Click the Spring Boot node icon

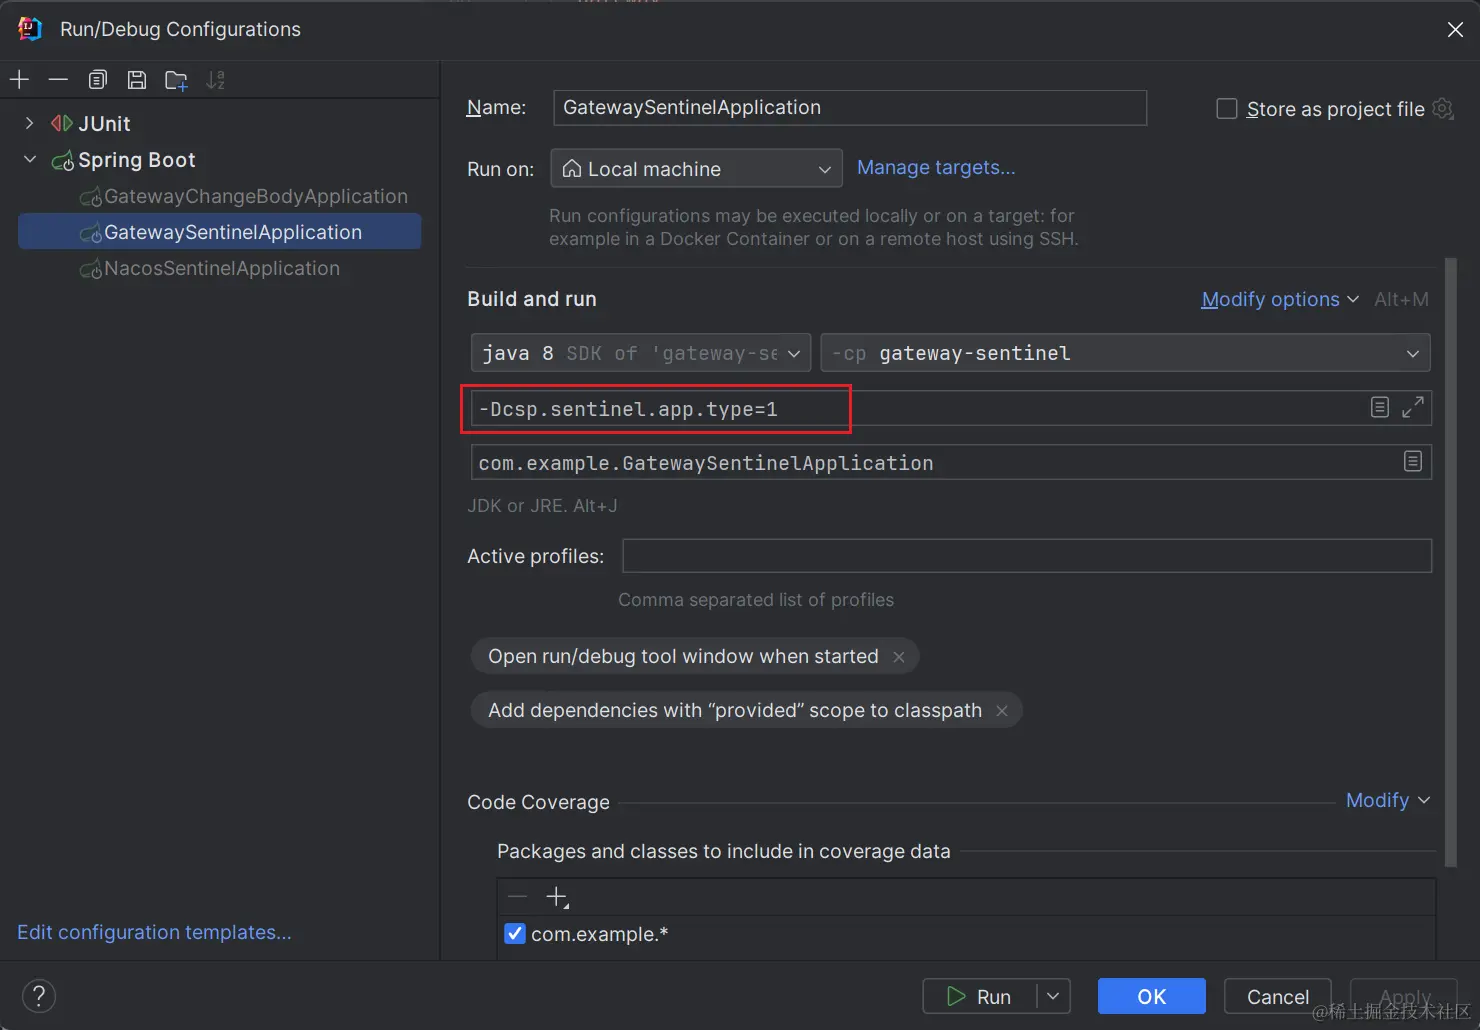tap(63, 160)
